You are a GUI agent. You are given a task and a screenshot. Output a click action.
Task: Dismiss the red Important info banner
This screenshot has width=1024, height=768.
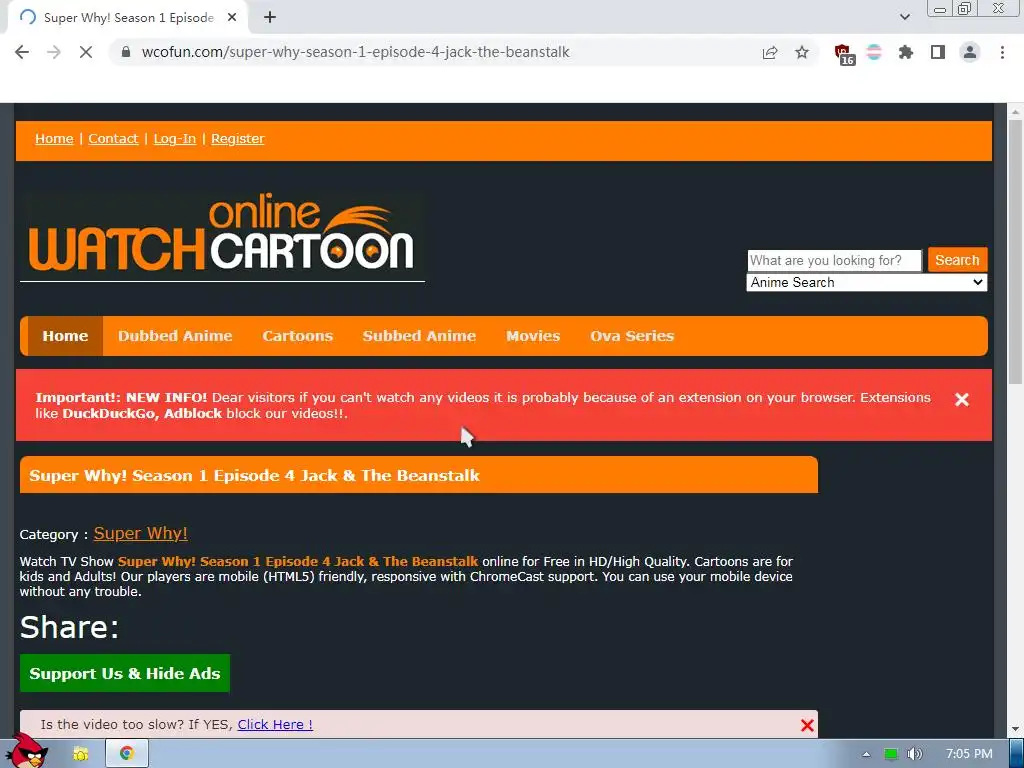coord(962,400)
